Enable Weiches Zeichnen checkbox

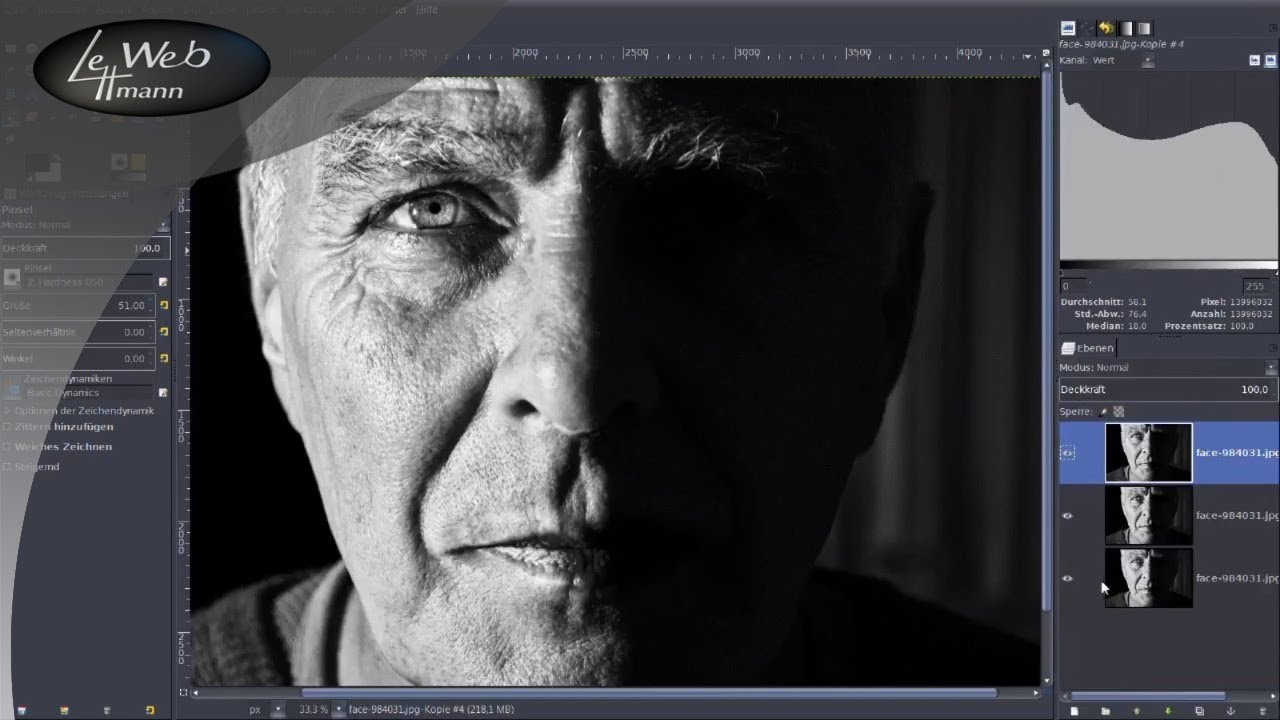7,446
